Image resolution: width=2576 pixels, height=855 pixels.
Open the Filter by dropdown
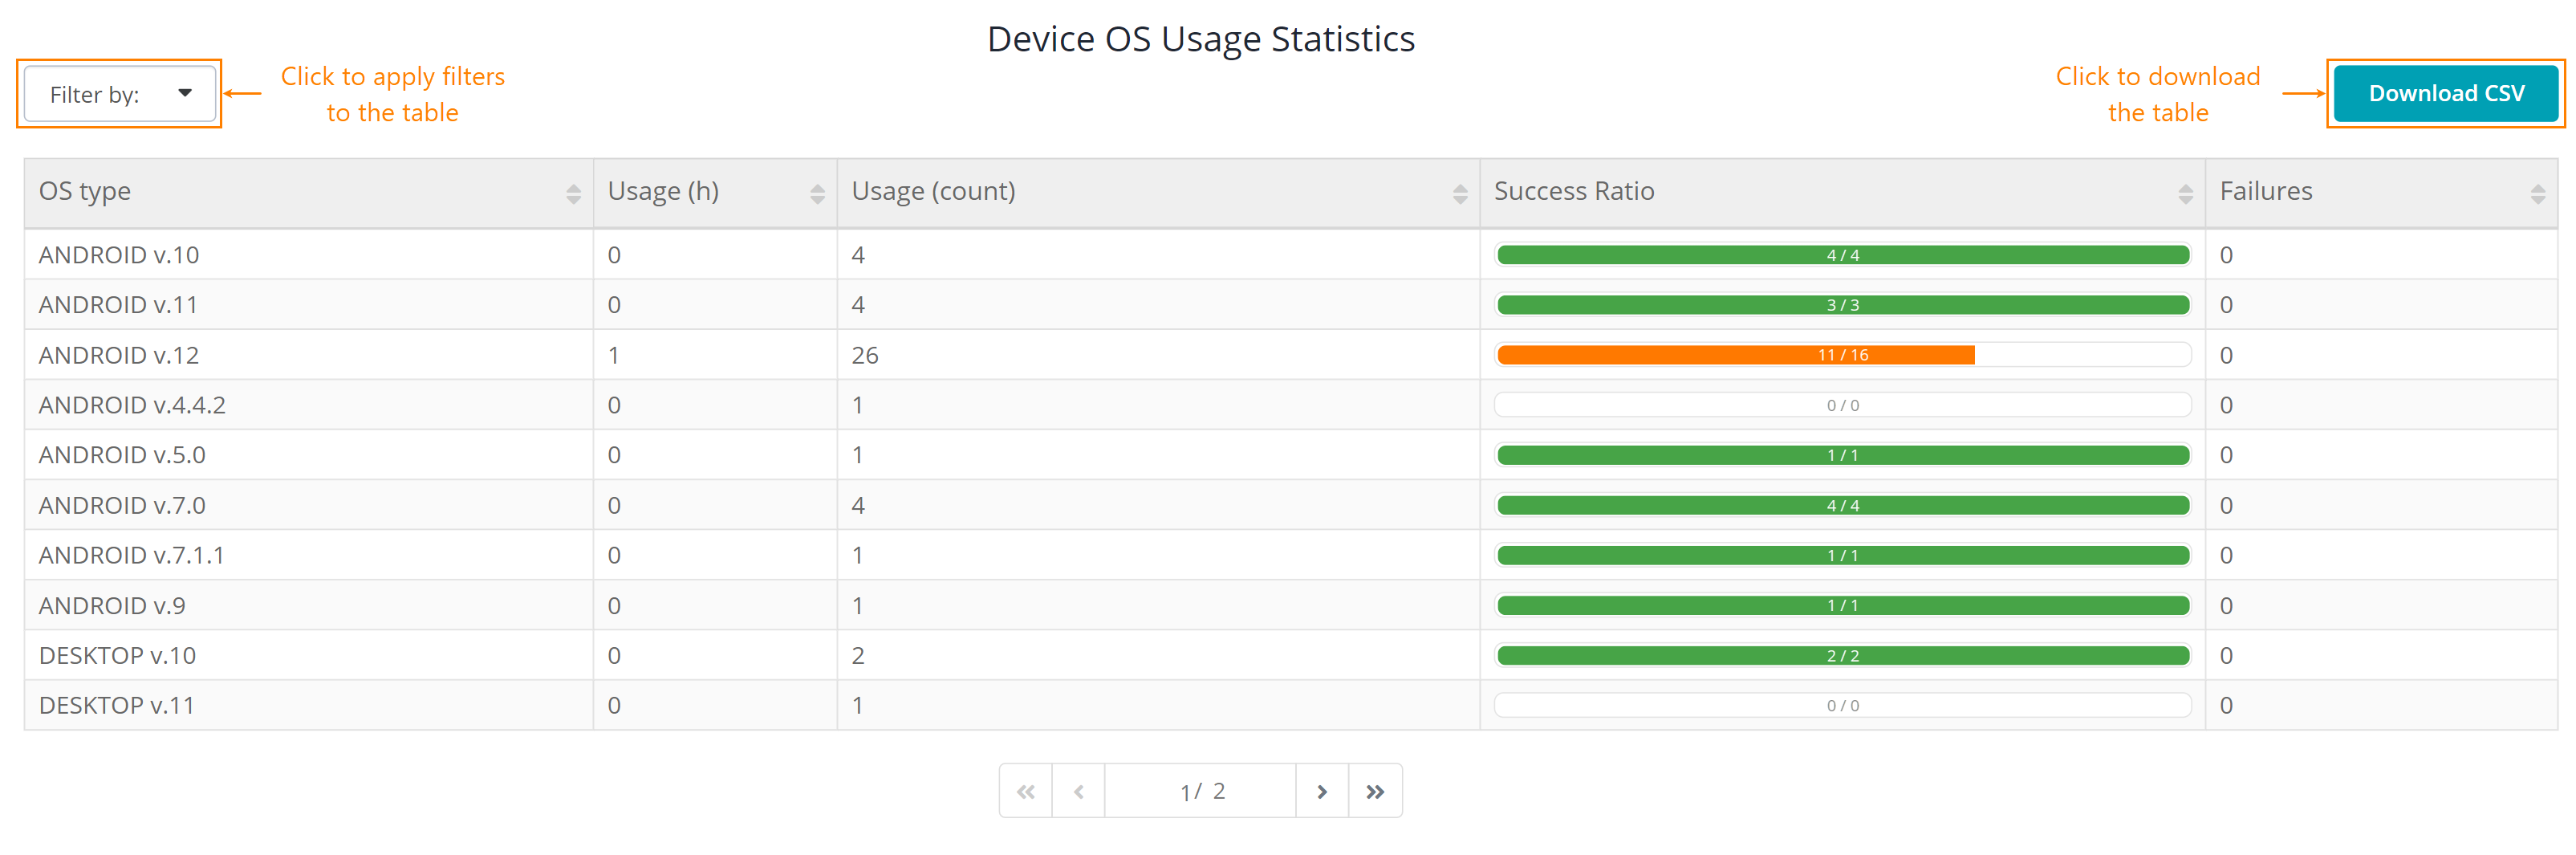tap(119, 93)
